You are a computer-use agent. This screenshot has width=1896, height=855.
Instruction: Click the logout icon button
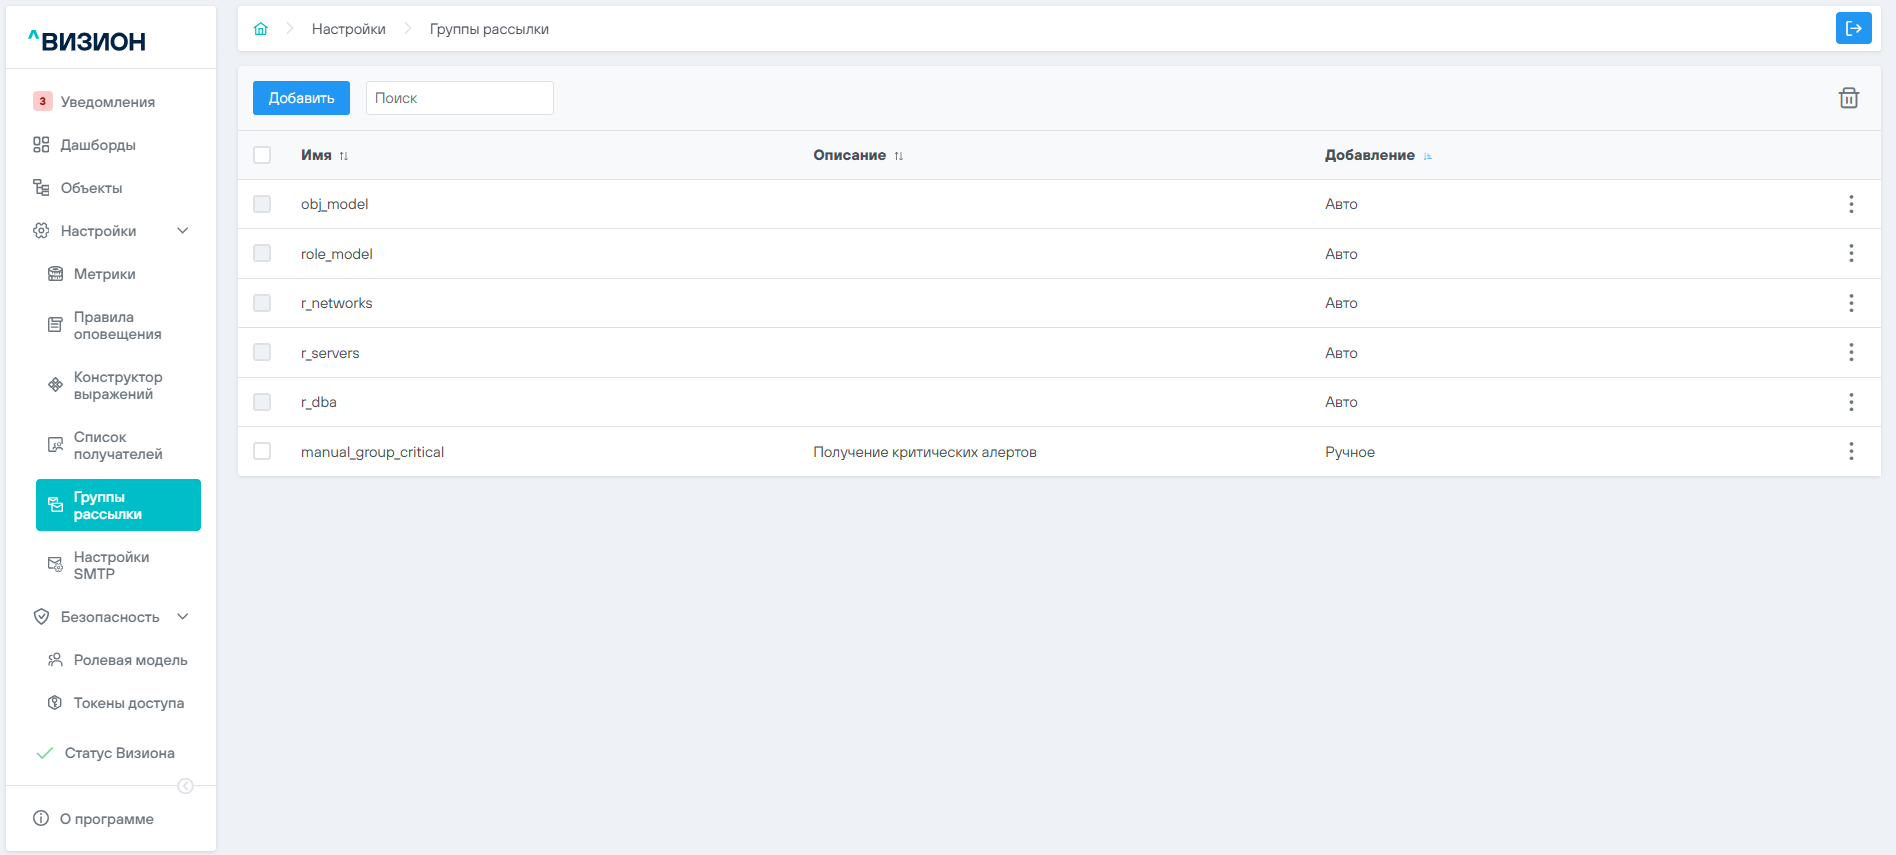click(1853, 28)
